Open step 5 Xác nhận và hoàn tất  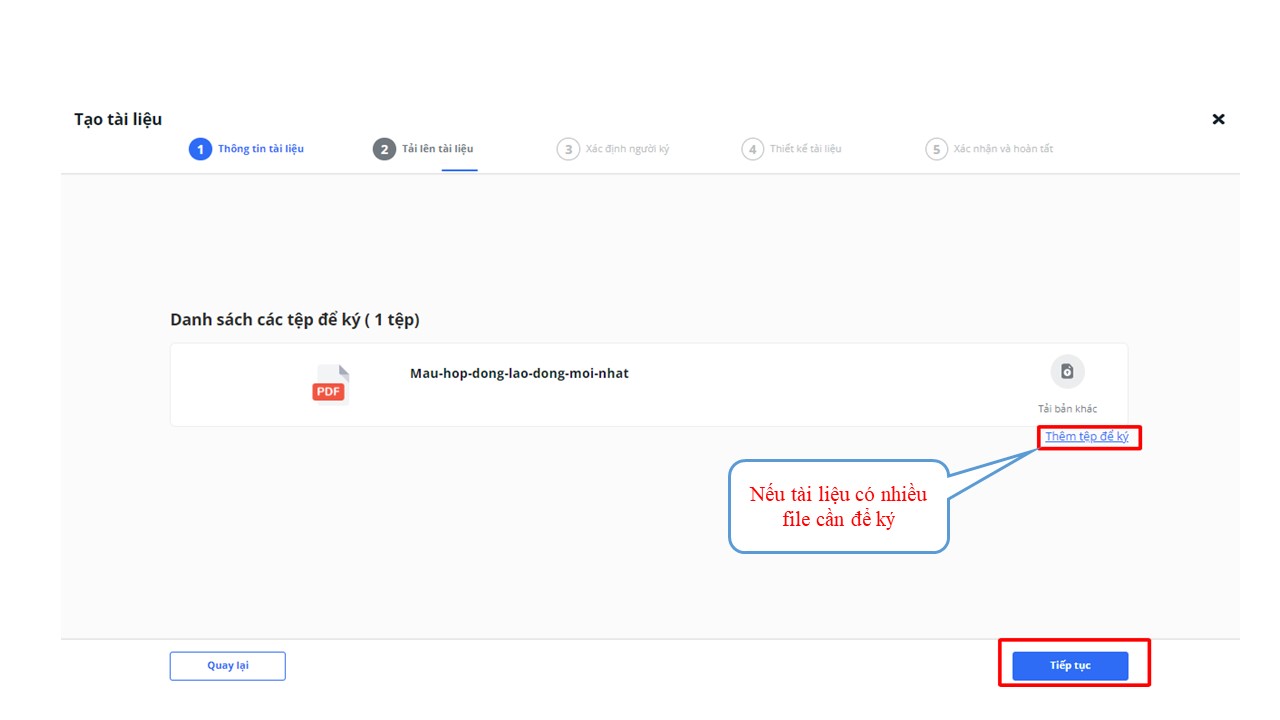[989, 149]
